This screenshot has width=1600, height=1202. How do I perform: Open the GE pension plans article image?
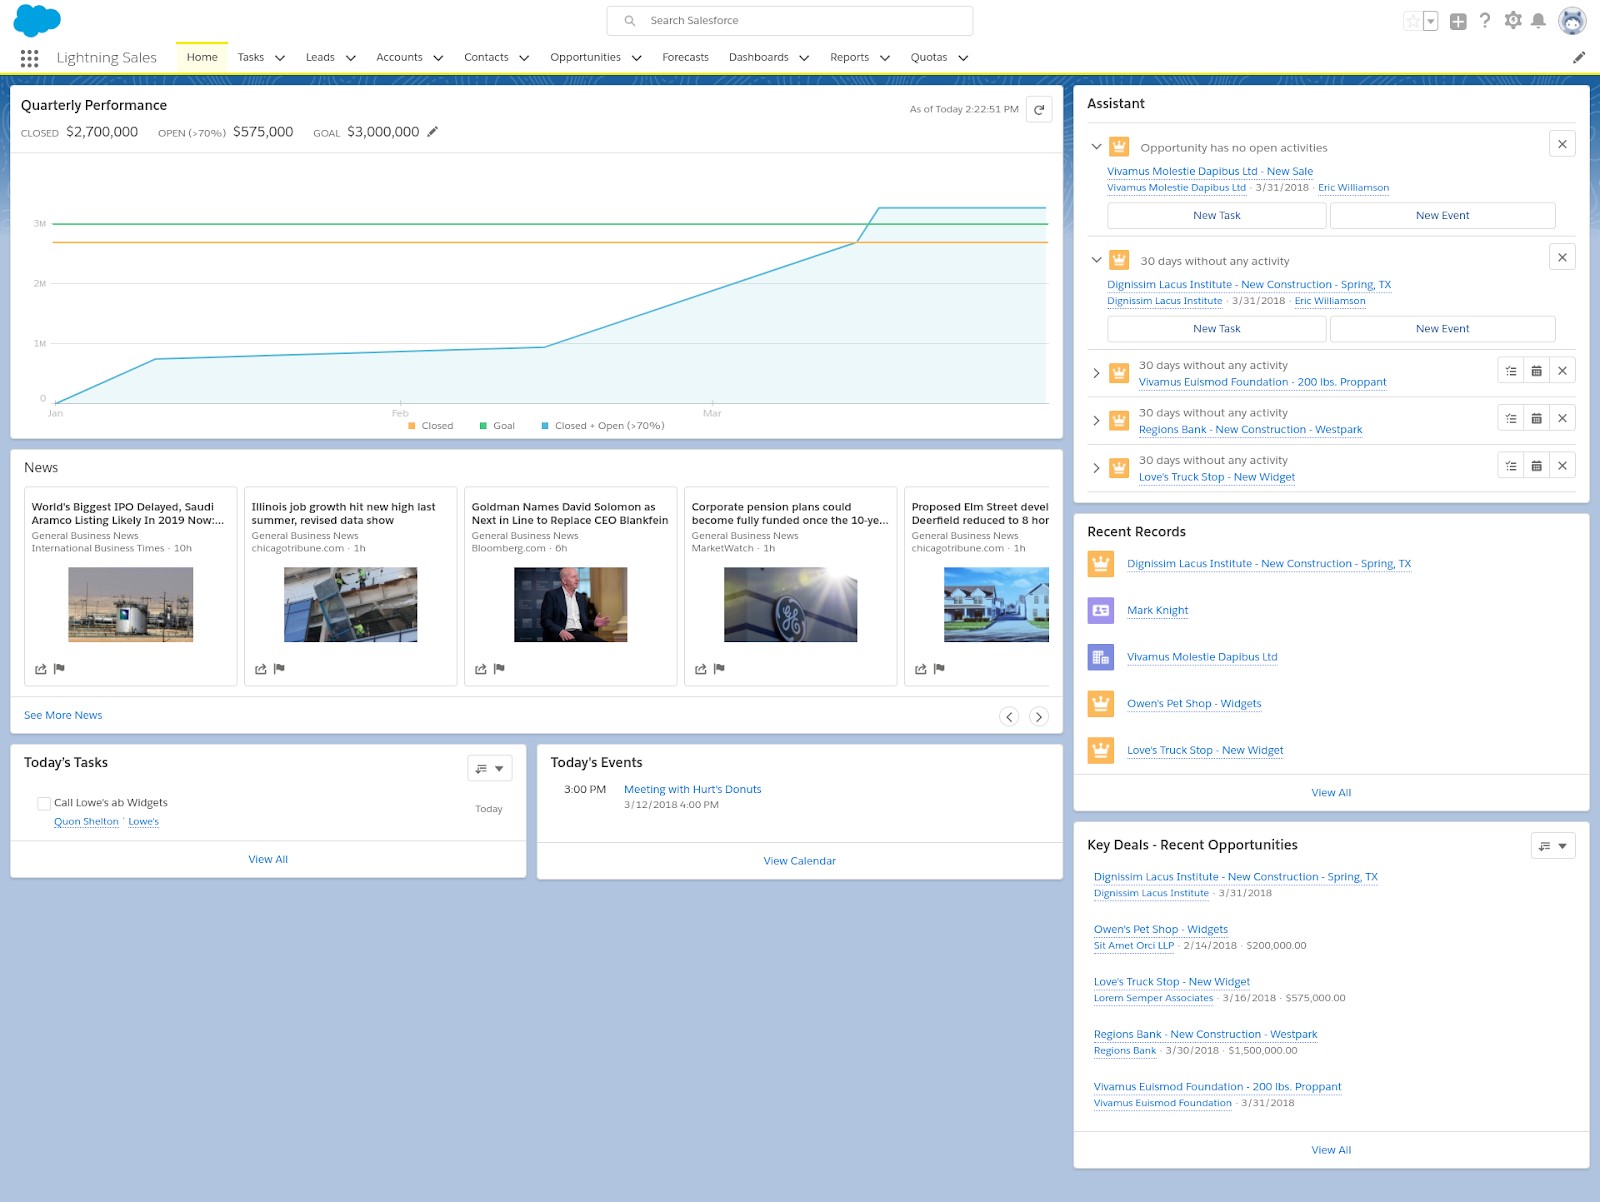coord(790,604)
